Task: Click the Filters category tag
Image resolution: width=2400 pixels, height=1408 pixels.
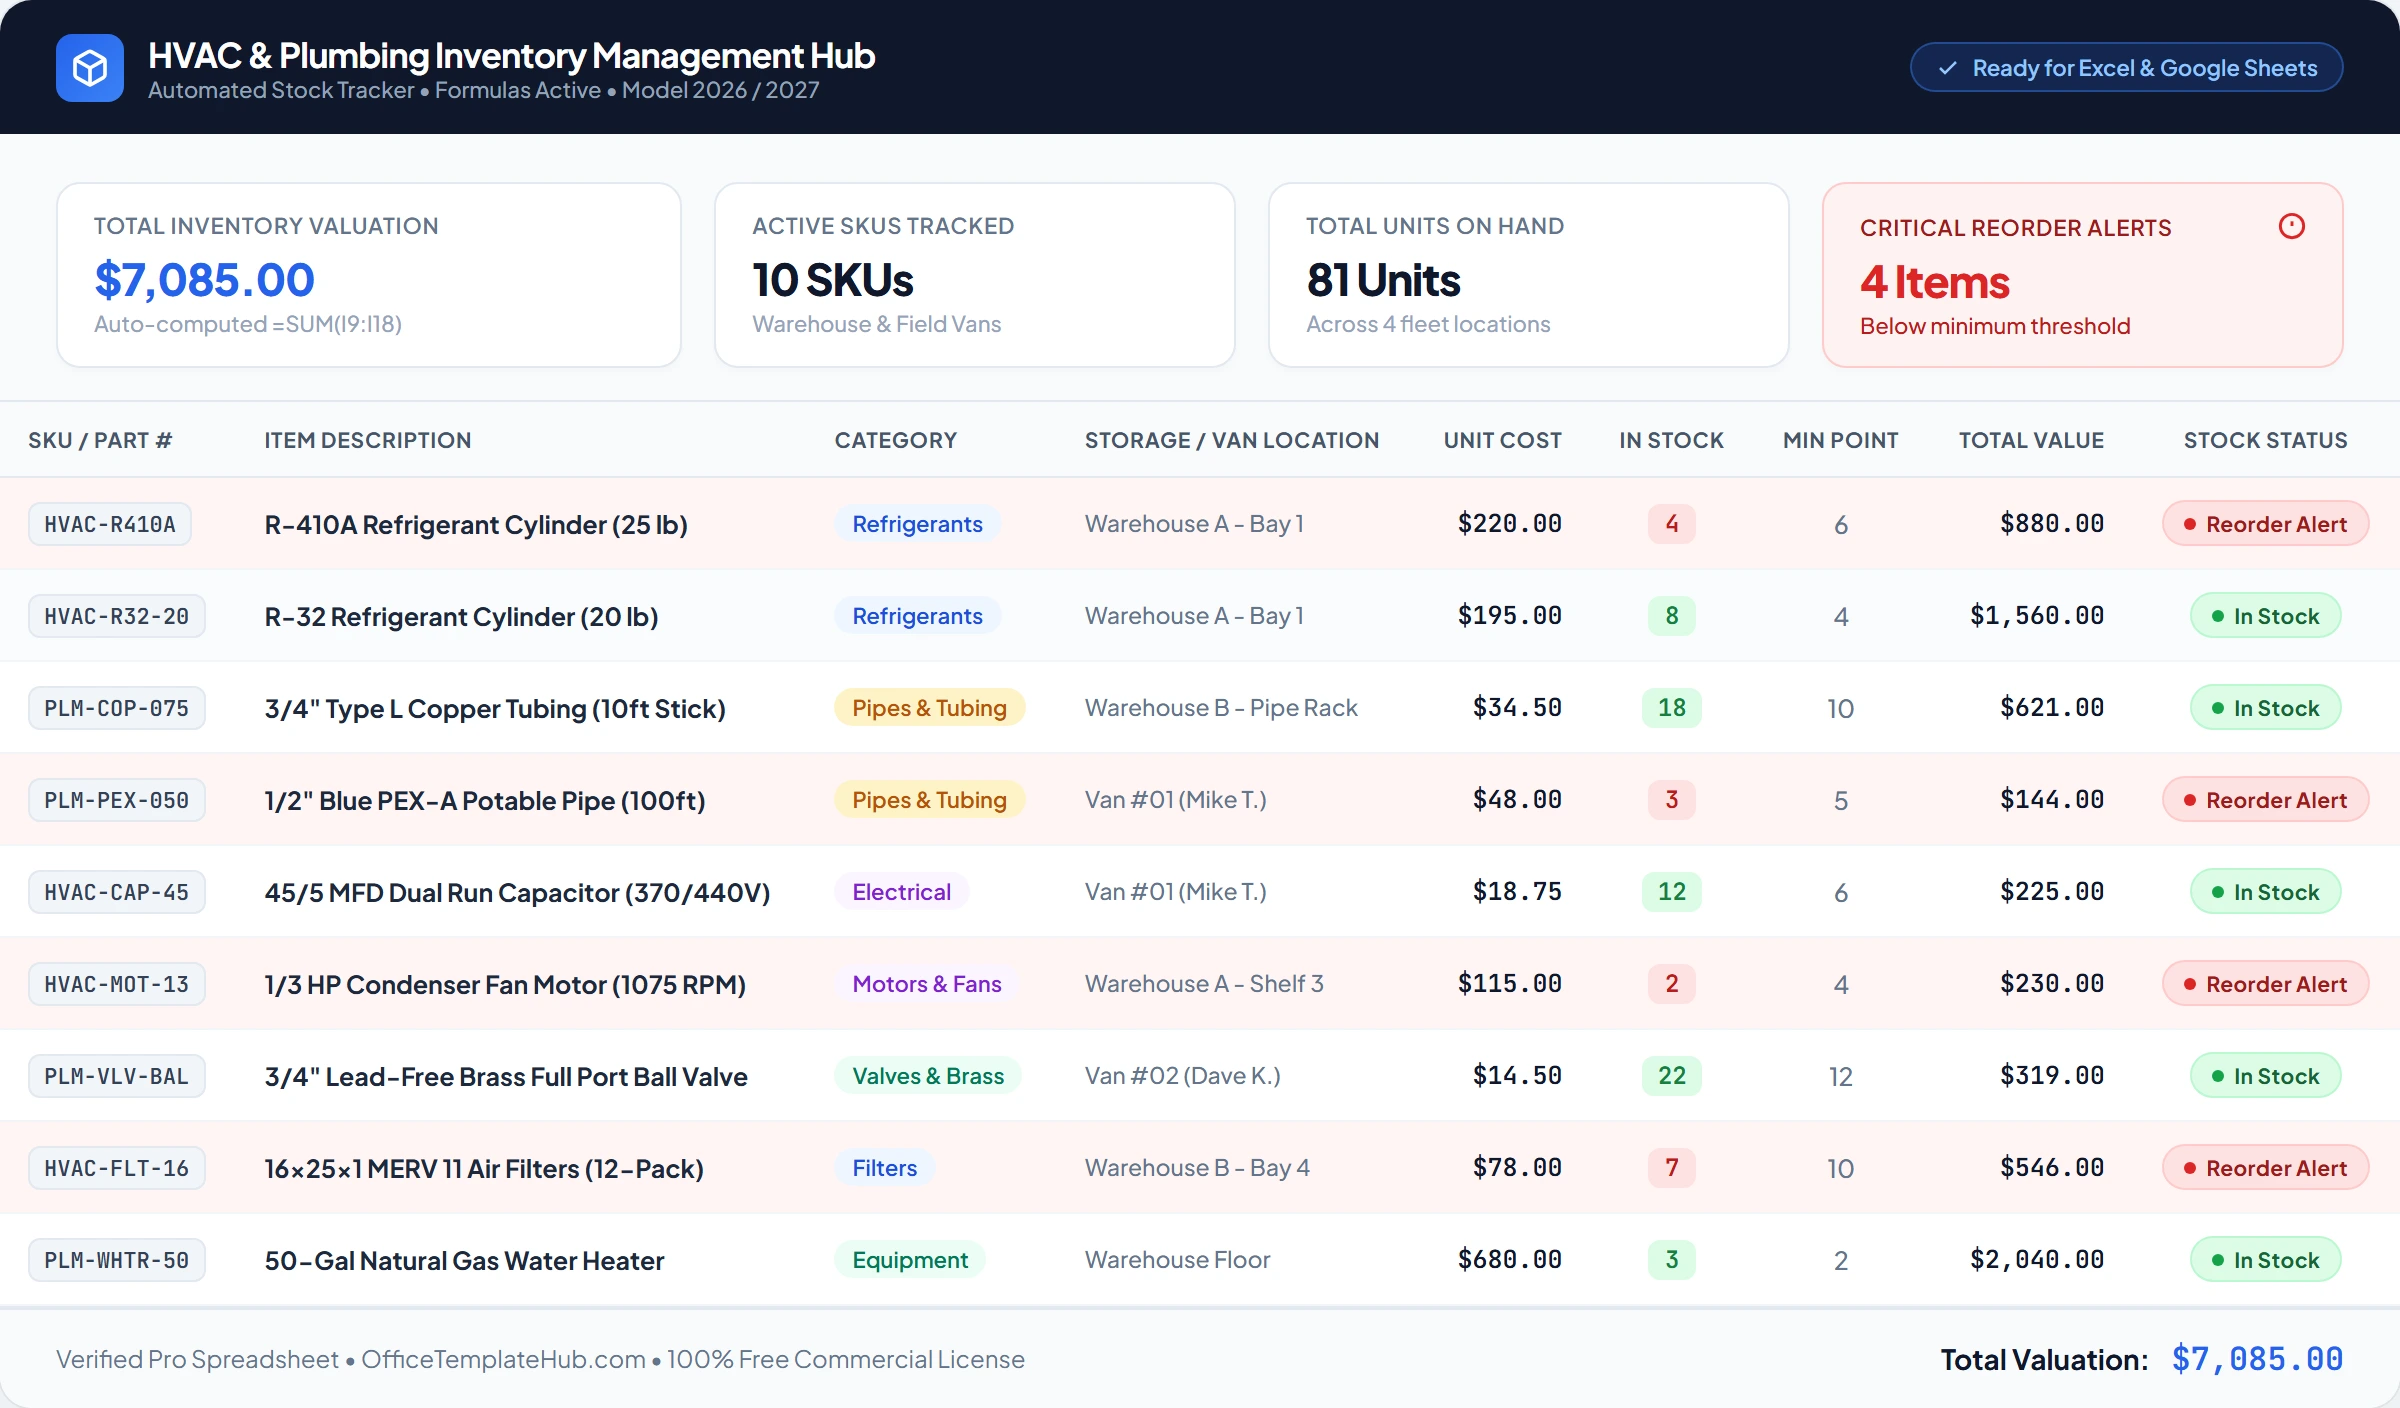Action: (884, 1168)
